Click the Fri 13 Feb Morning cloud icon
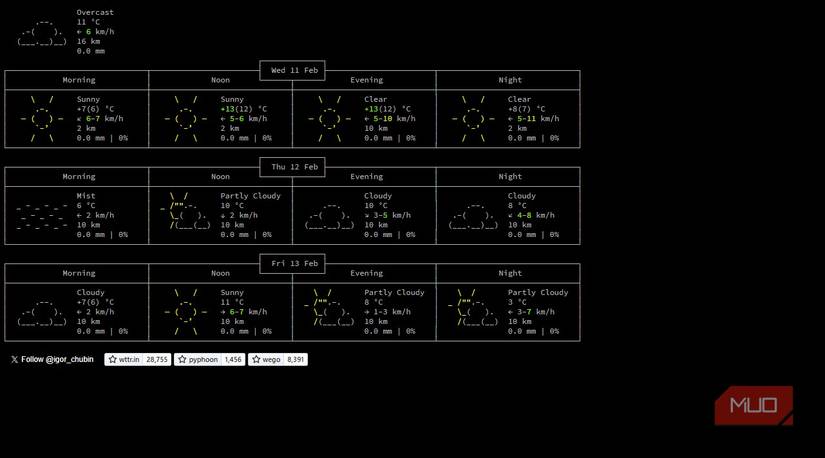 click(x=42, y=312)
